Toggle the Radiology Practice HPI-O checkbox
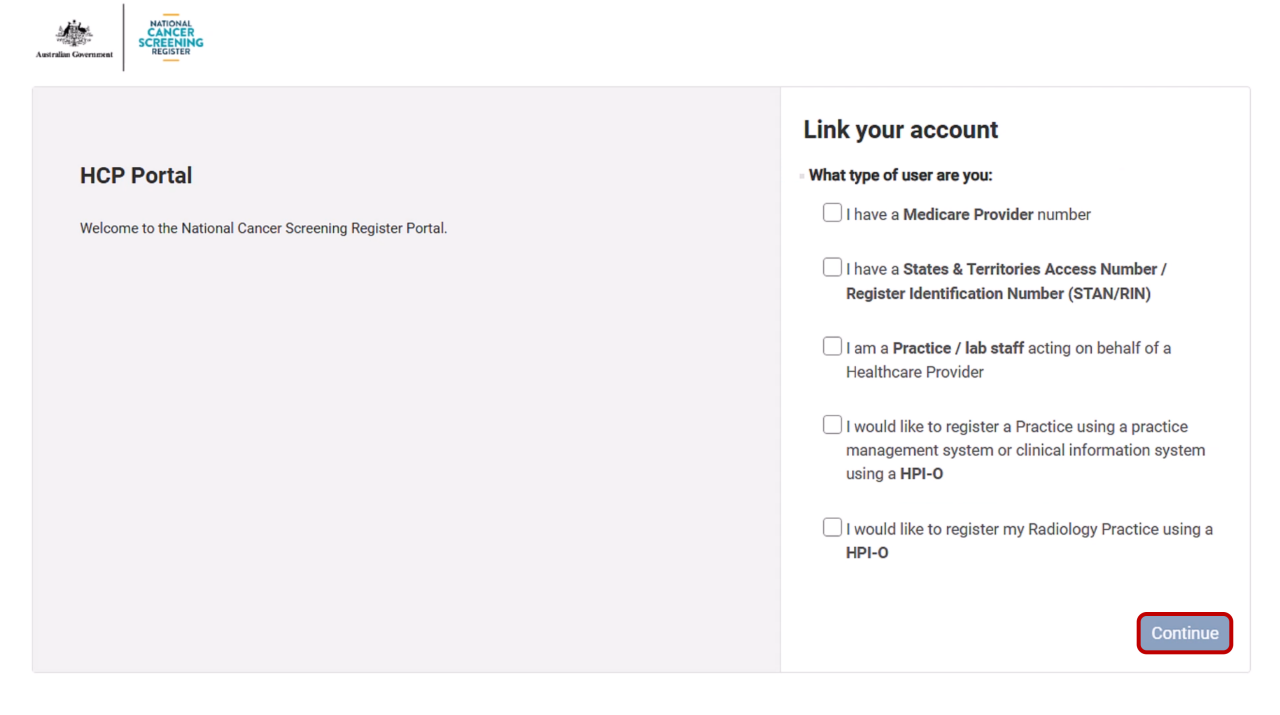The width and height of the screenshot is (1280, 715). coord(832,527)
